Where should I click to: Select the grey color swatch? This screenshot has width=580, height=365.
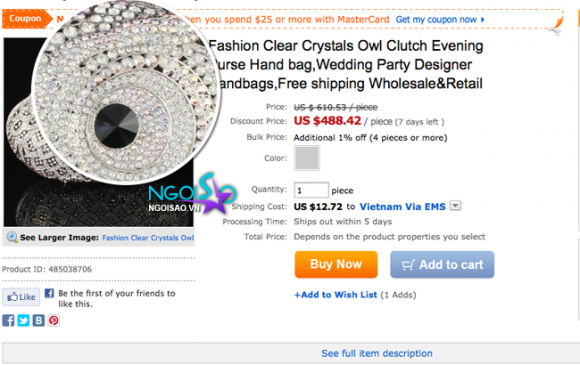(x=307, y=158)
